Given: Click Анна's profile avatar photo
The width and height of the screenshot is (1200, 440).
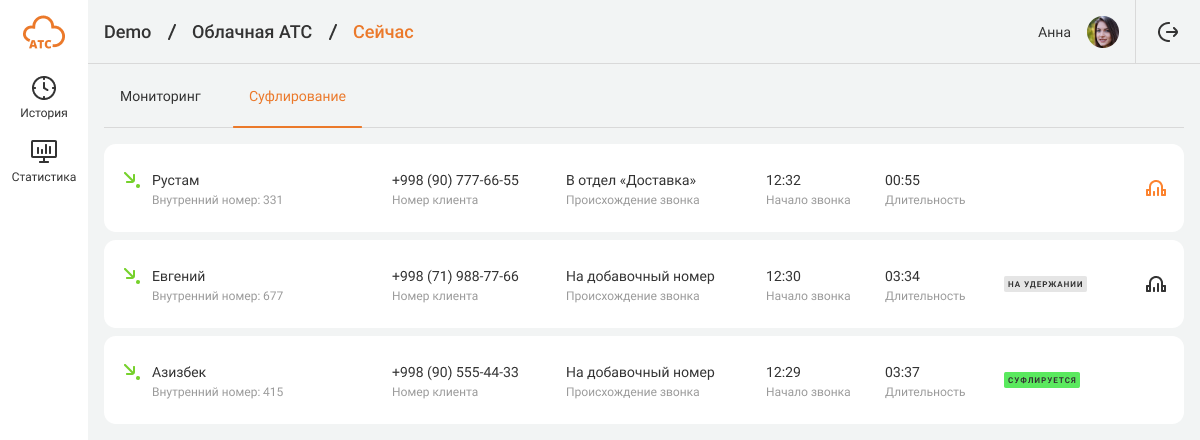Looking at the screenshot, I should 1103,32.
